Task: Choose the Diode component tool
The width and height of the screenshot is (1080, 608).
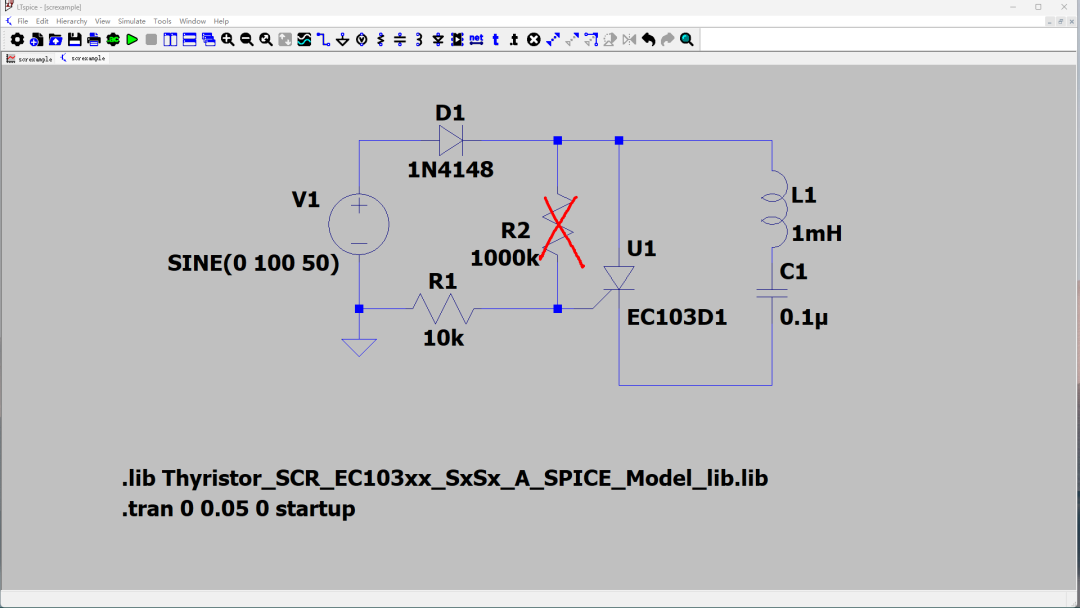Action: pos(438,40)
